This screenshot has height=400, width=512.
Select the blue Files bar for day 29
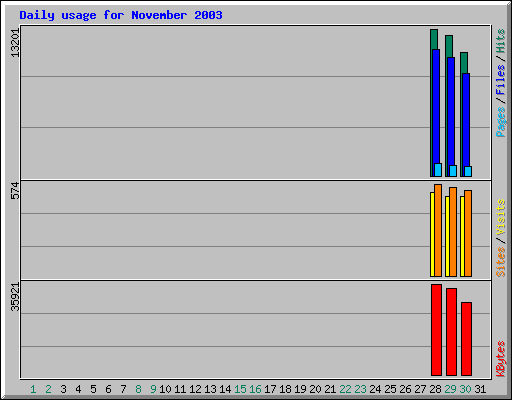click(x=451, y=111)
